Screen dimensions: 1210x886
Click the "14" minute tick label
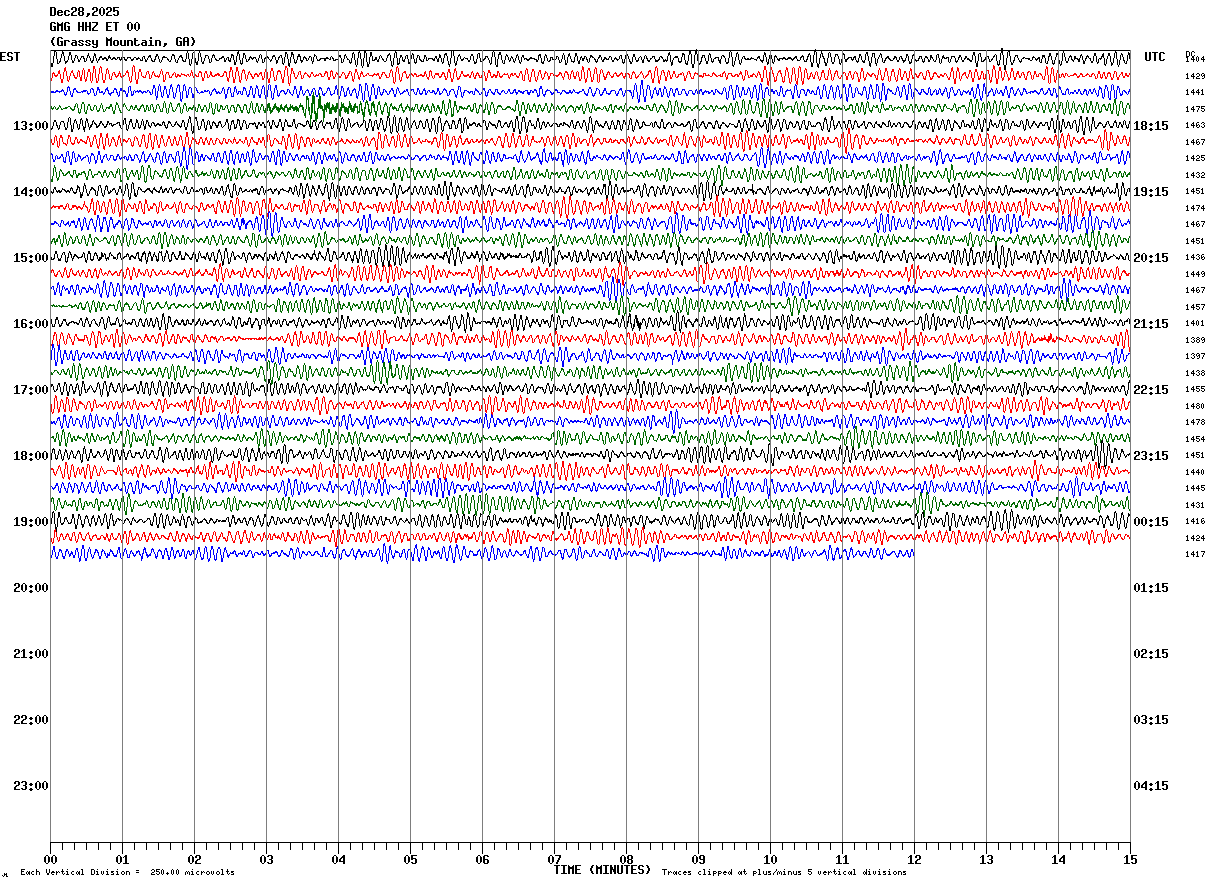point(1058,859)
